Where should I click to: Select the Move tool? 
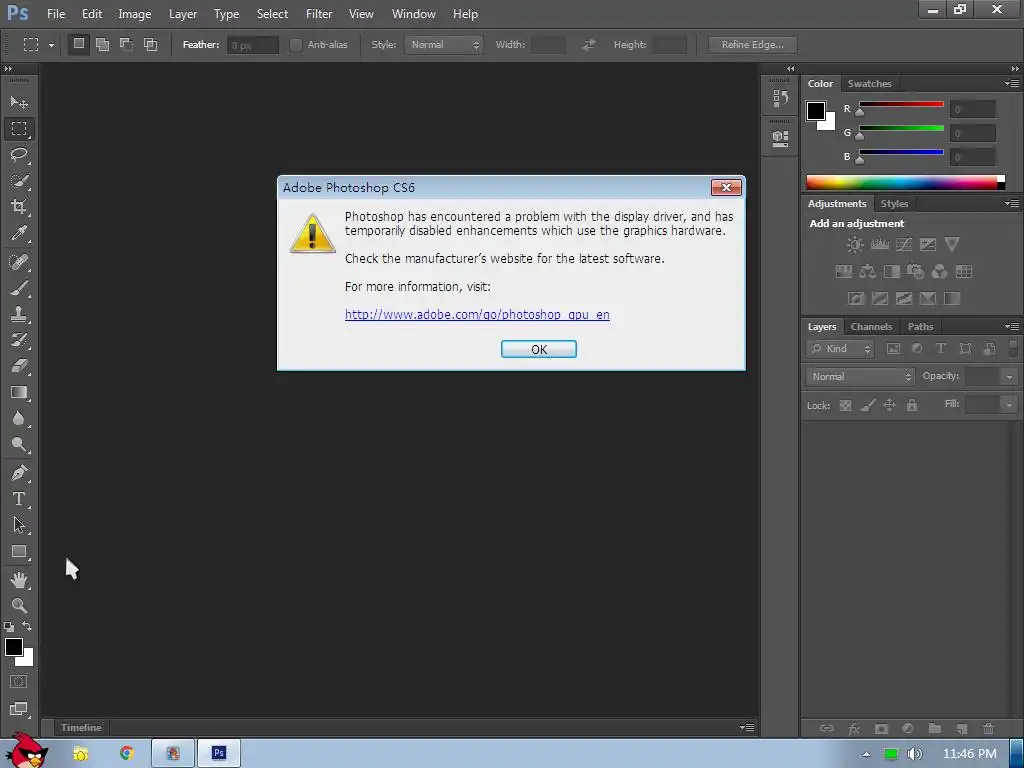click(x=19, y=103)
